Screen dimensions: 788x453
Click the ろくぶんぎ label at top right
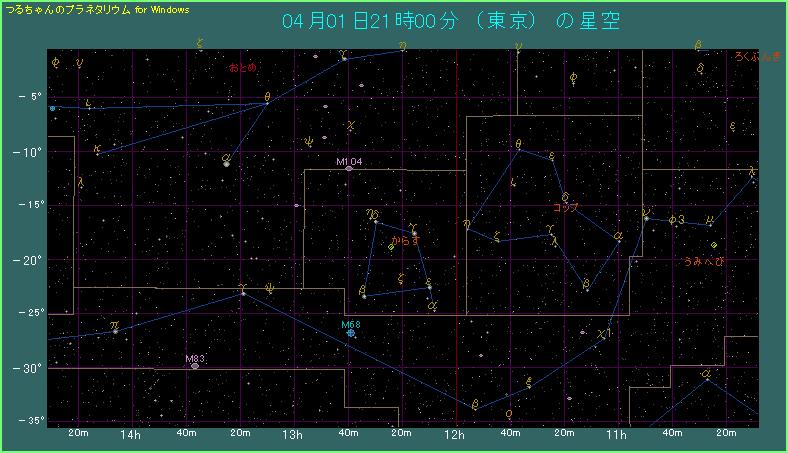(756, 57)
